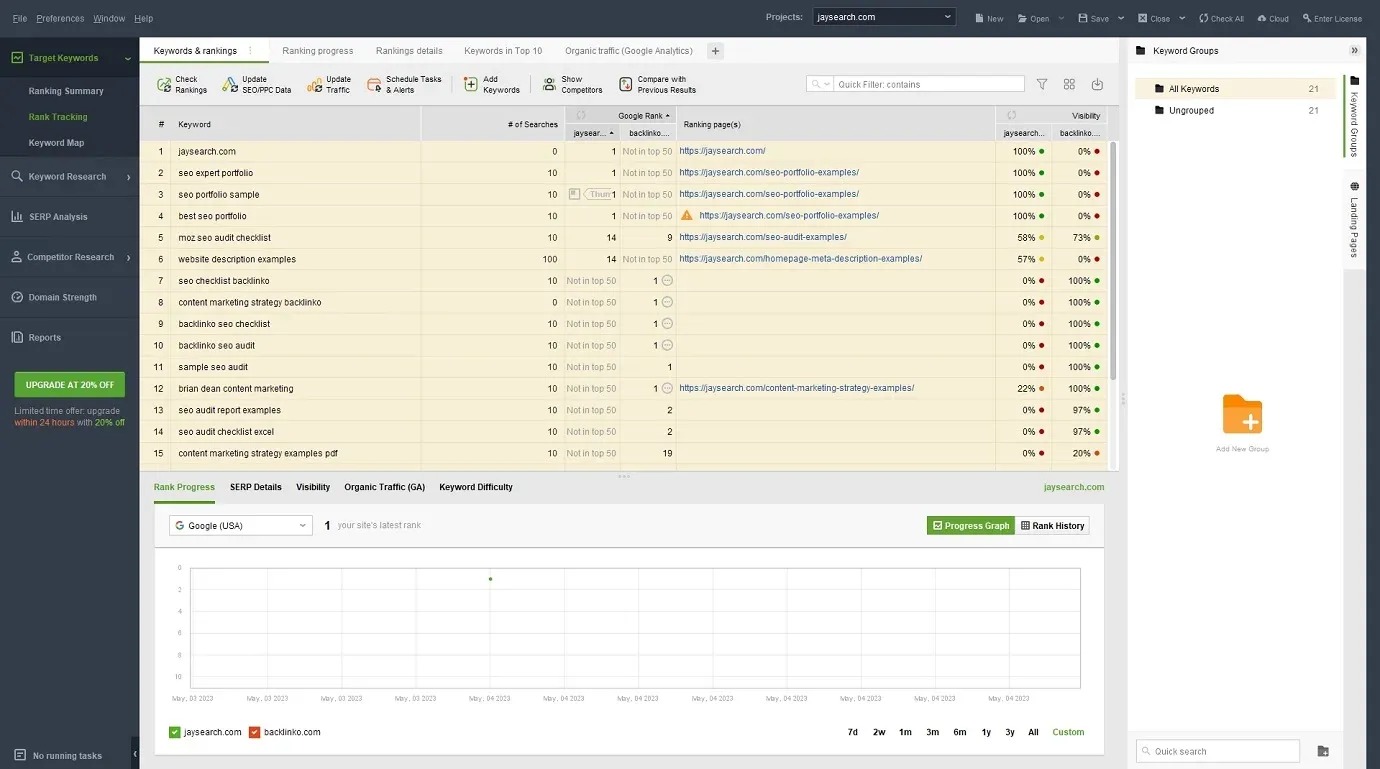Image resolution: width=1380 pixels, height=769 pixels.
Task: Open the filter funnel icon
Action: click(1041, 85)
